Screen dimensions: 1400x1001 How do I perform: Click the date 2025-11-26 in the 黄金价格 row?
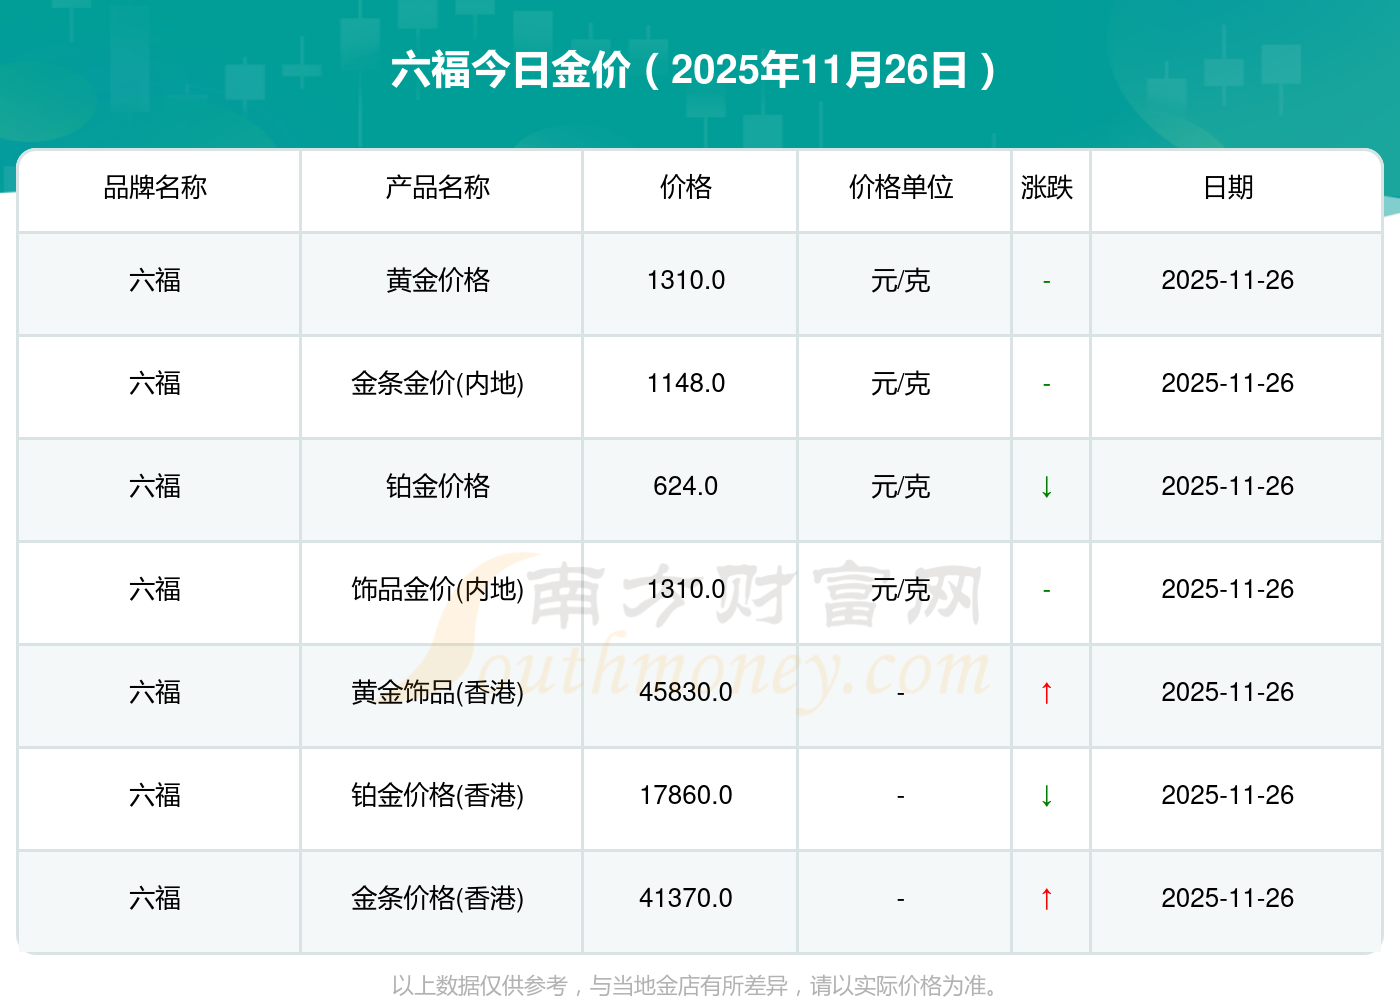coord(1228,280)
